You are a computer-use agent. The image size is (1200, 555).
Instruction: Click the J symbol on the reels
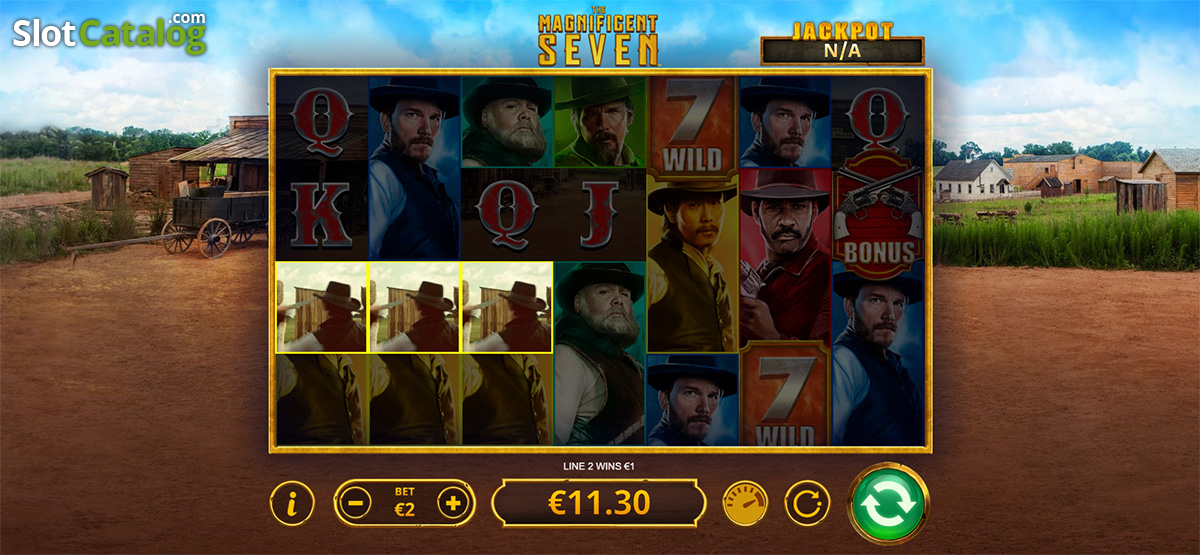[599, 215]
